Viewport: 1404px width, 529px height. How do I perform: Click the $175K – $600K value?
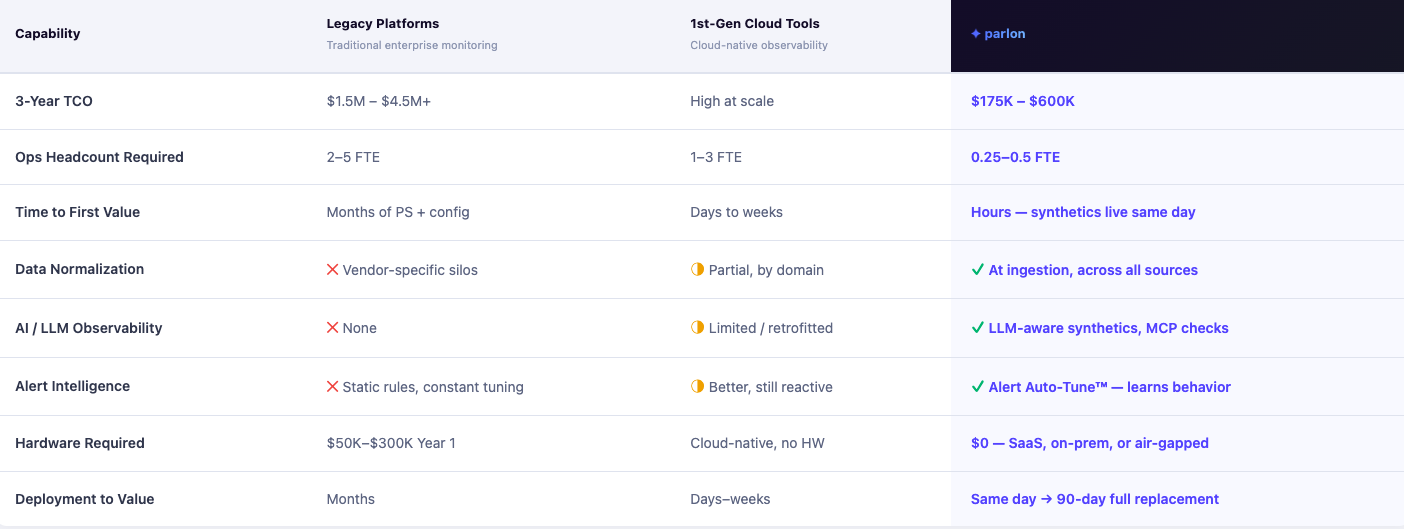[x=1023, y=101]
